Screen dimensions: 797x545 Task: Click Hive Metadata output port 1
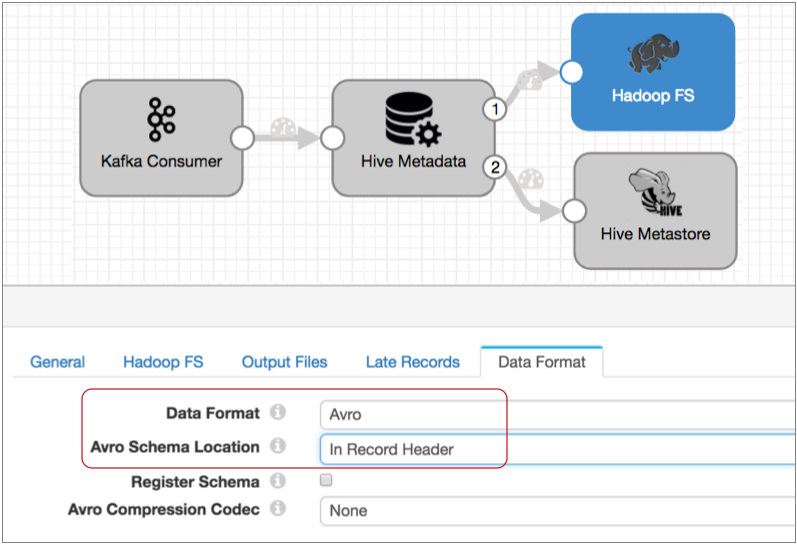coord(492,109)
